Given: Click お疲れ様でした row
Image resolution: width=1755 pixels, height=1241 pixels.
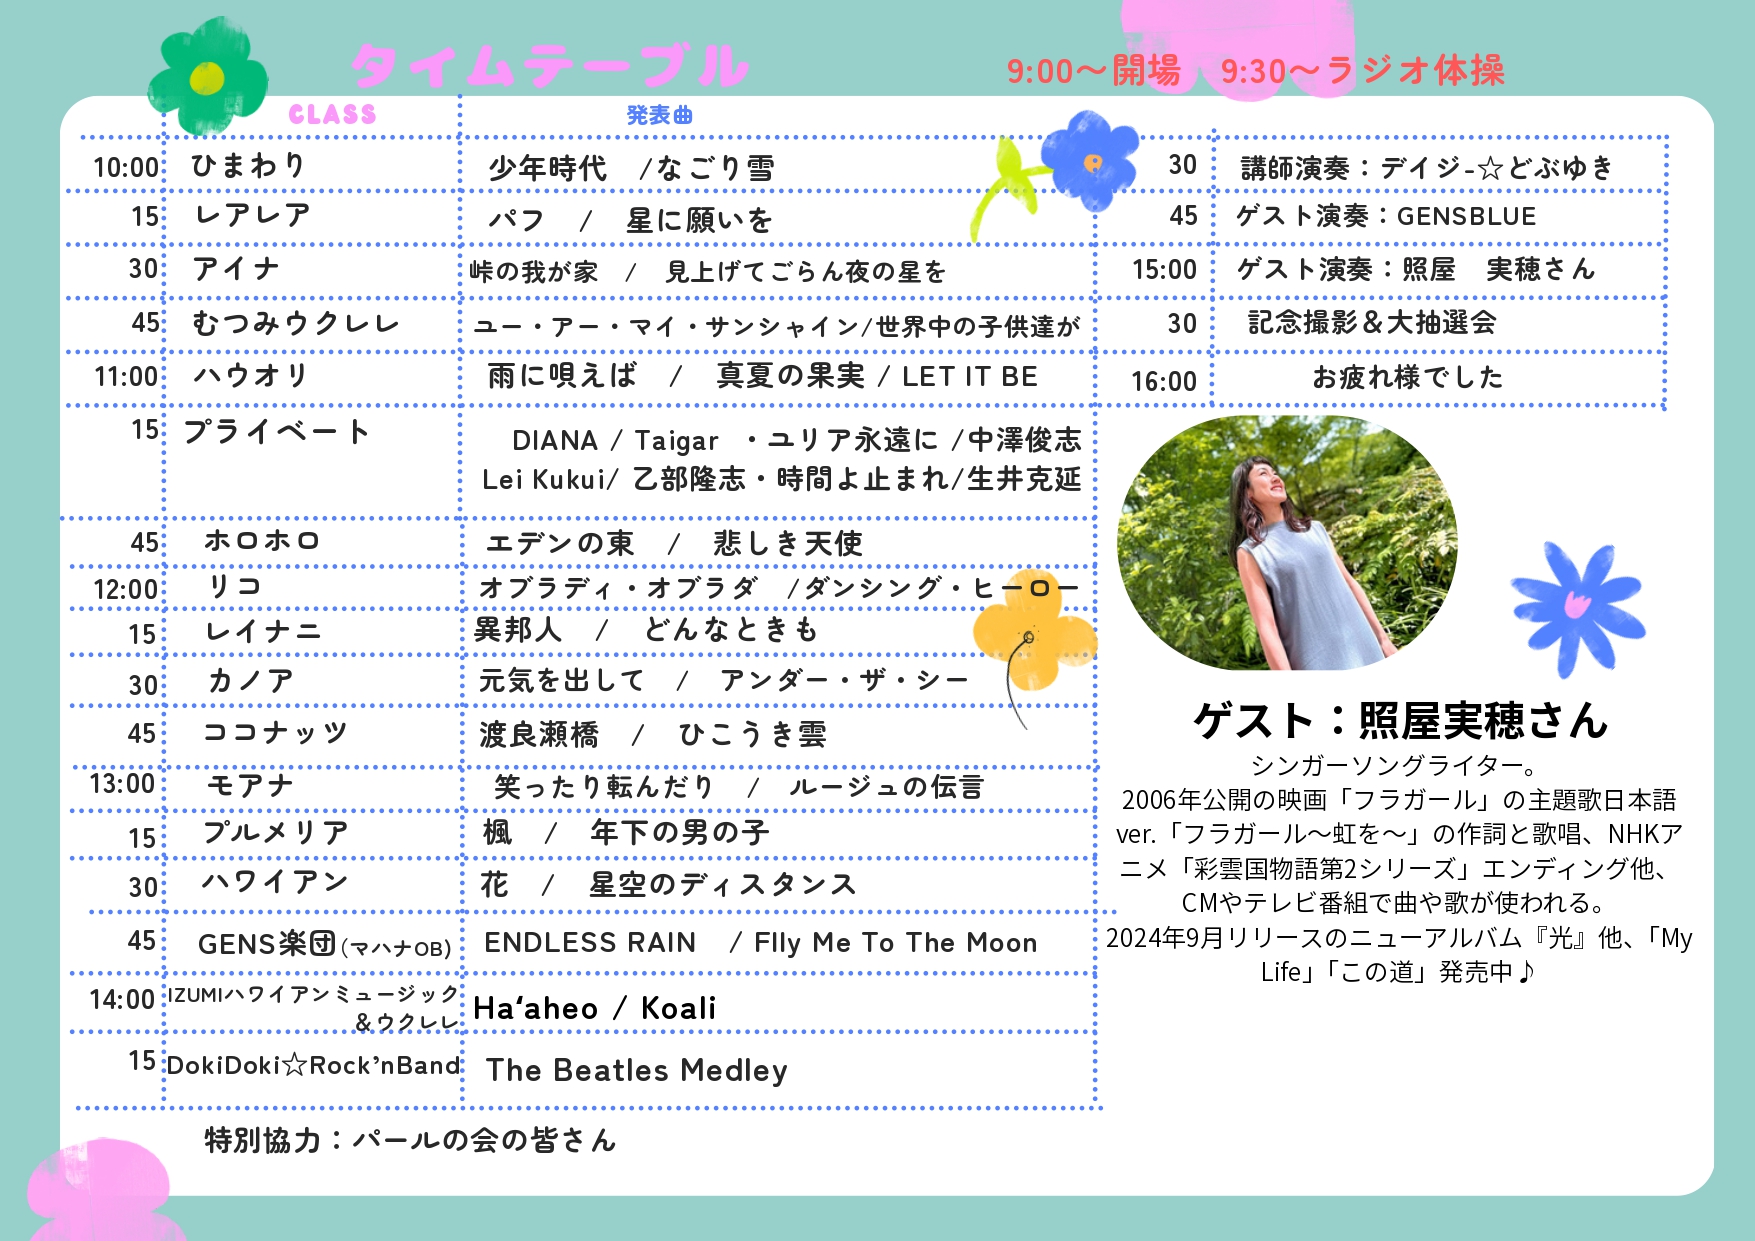Looking at the screenshot, I should pos(1408,377).
